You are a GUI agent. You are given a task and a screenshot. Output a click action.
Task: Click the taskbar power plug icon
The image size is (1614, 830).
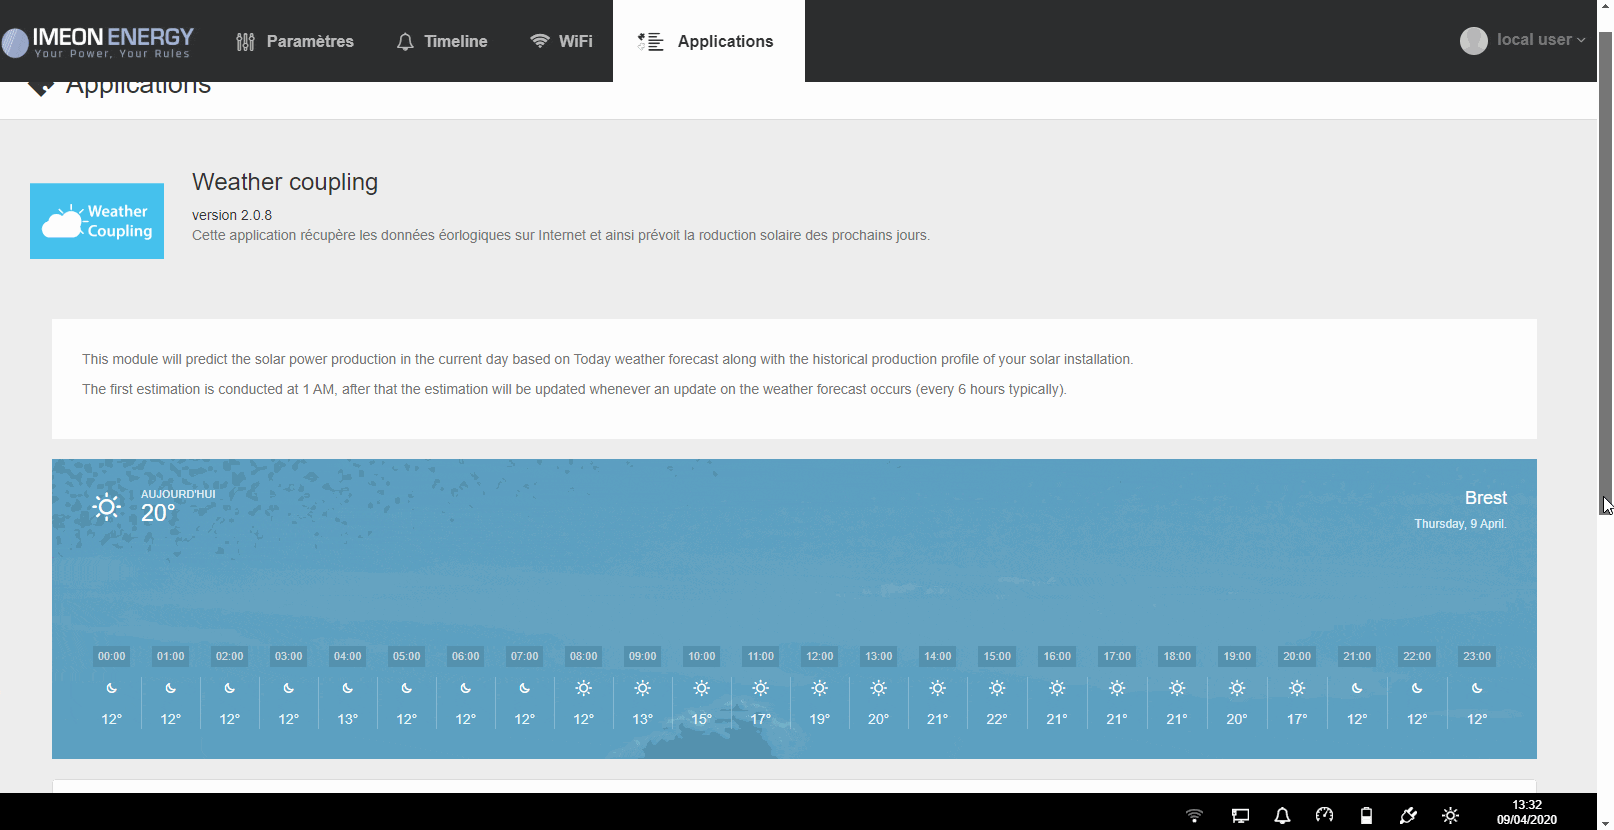[x=1408, y=816]
